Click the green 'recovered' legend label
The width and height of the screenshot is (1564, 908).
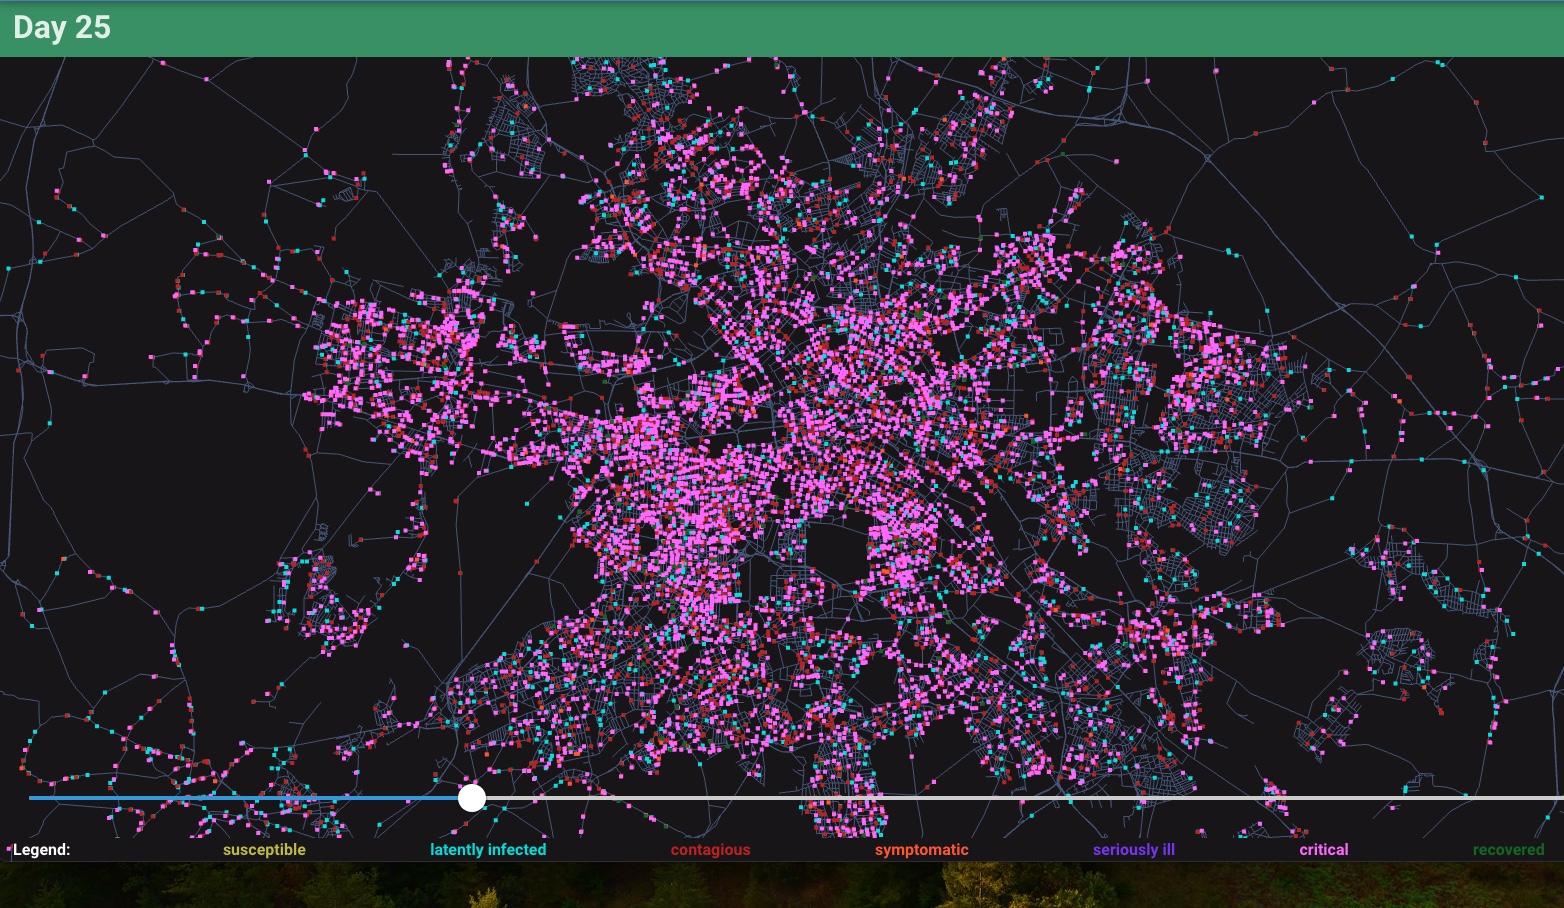1508,850
